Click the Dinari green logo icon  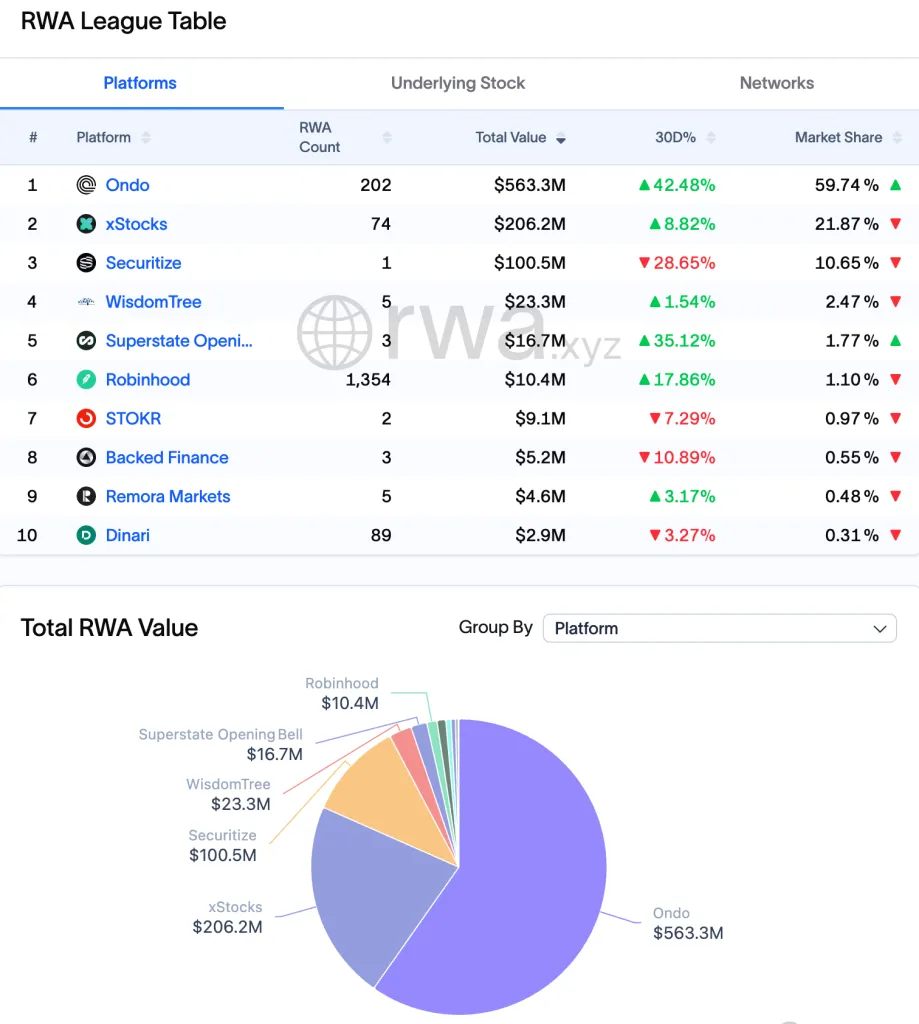tap(87, 536)
